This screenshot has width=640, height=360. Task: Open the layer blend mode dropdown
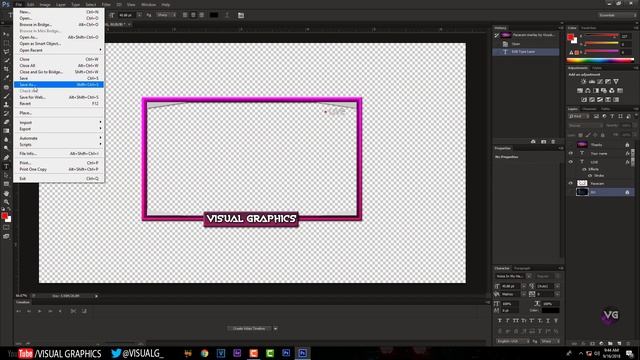click(x=585, y=126)
